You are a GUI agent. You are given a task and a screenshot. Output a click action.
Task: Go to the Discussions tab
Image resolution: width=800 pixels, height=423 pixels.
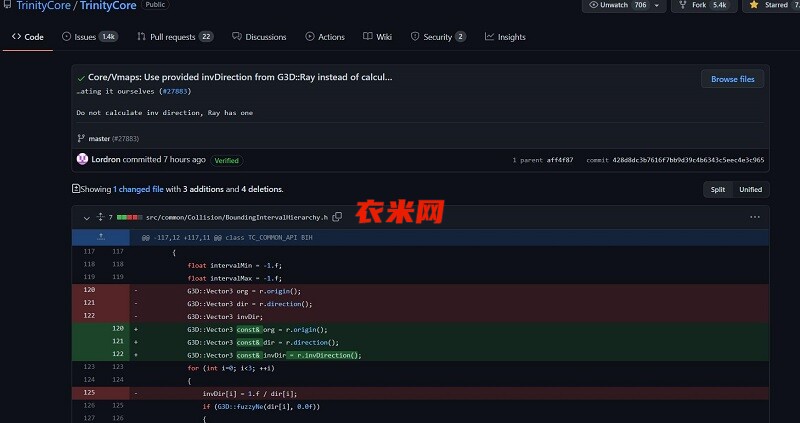[x=259, y=37]
